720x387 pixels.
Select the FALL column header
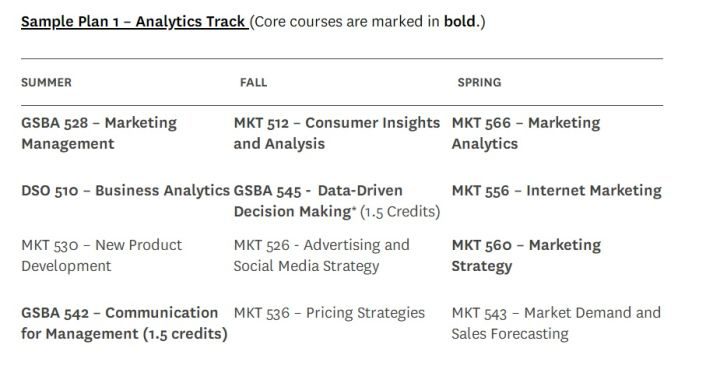click(253, 83)
